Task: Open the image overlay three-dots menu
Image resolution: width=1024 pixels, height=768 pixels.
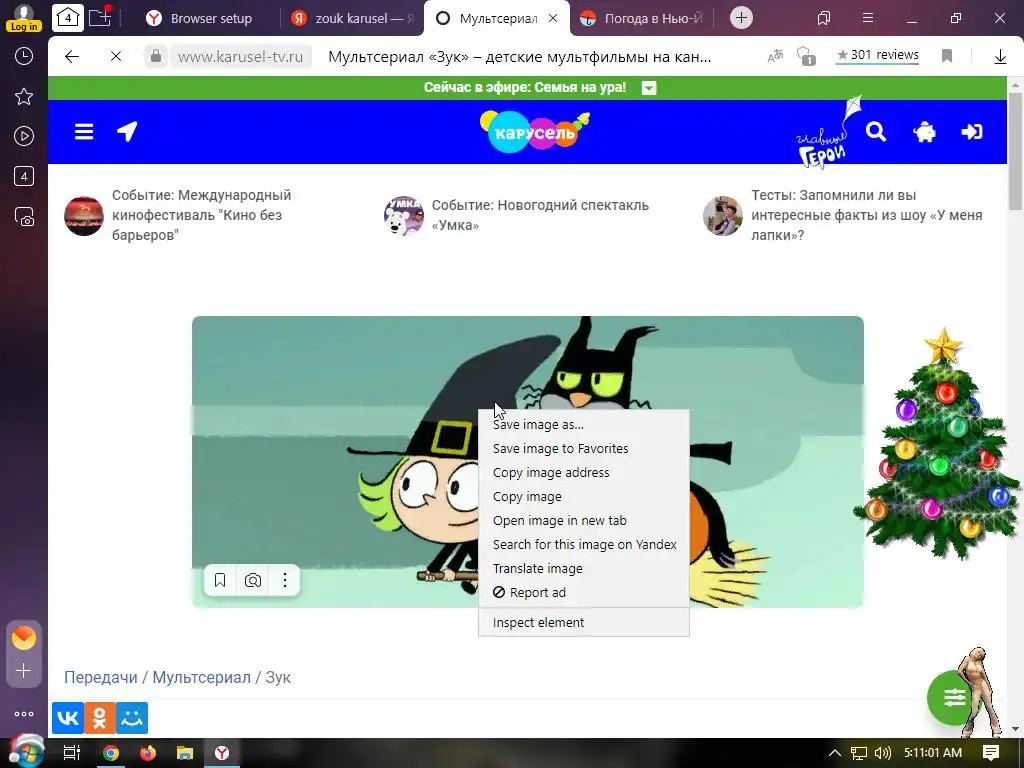Action: pyautogui.click(x=285, y=580)
